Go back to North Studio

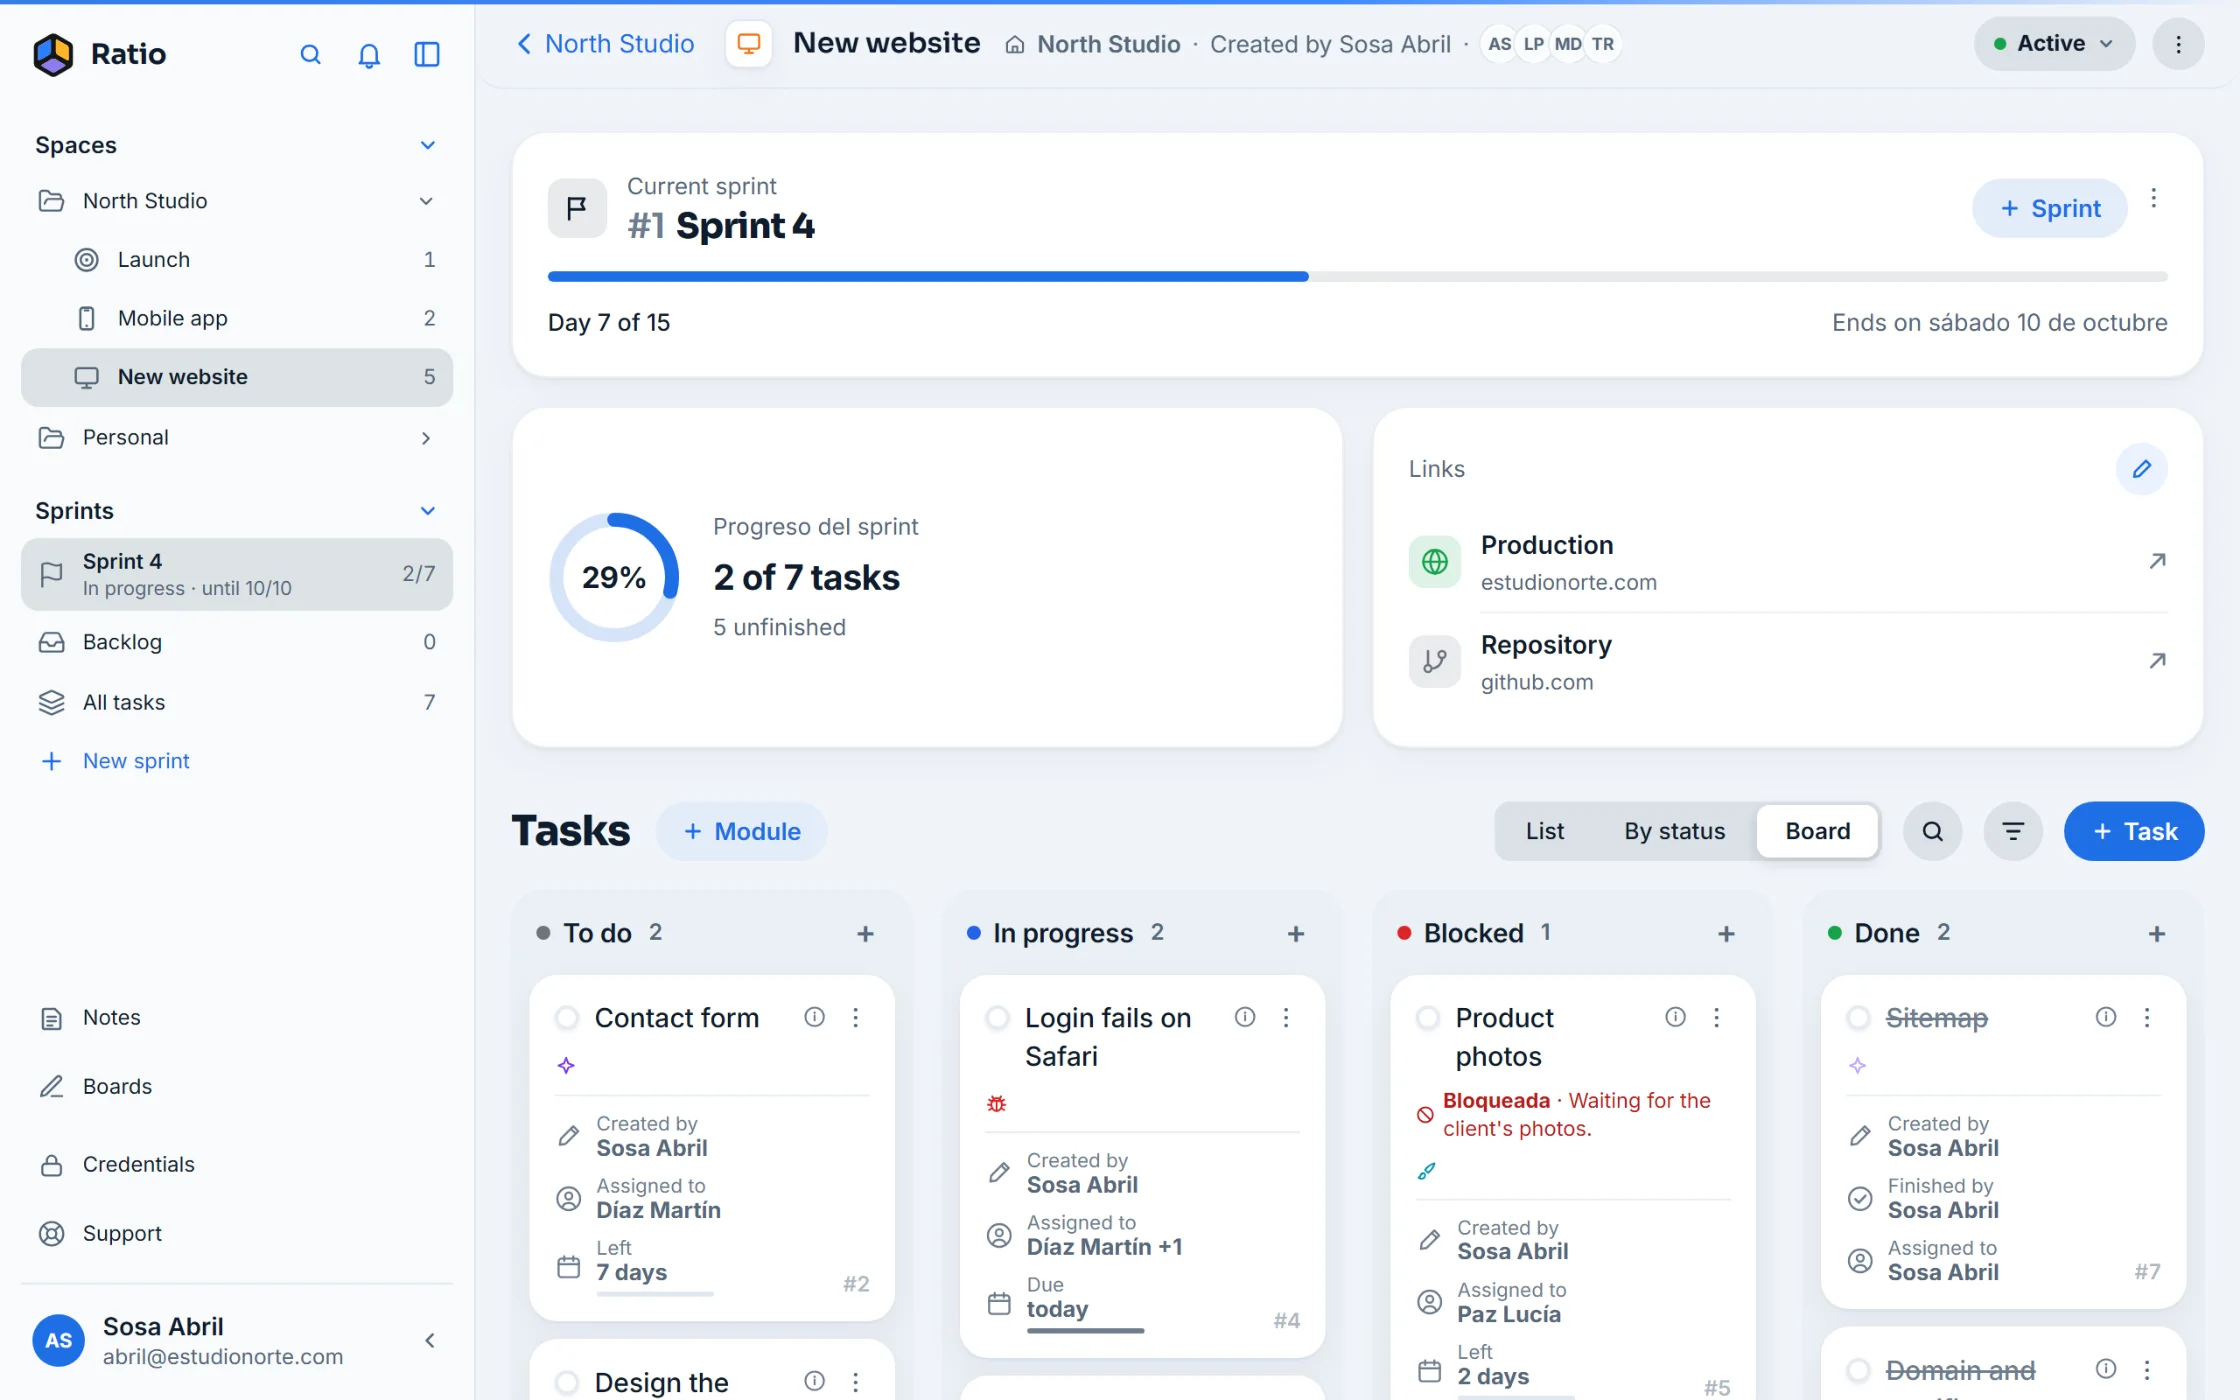coord(605,44)
